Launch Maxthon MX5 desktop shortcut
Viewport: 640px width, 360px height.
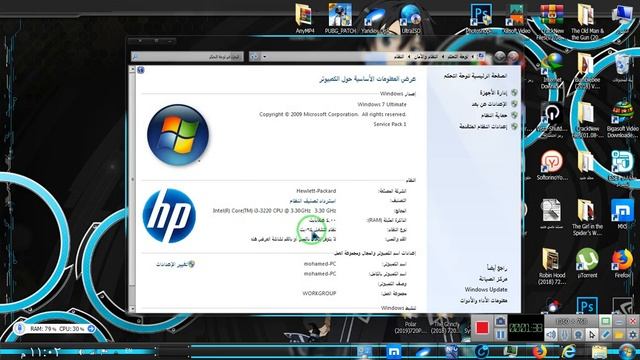(622, 214)
